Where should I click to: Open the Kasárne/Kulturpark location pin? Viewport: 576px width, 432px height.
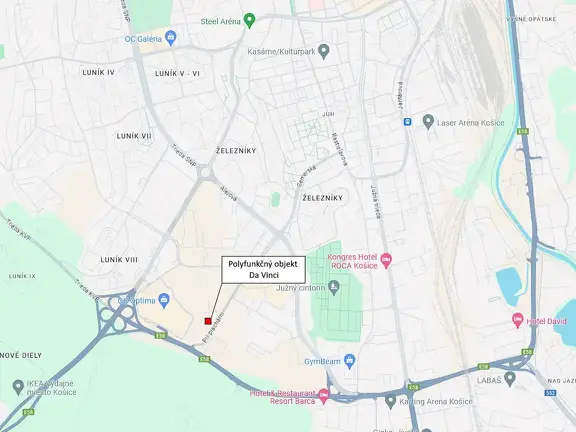click(324, 51)
